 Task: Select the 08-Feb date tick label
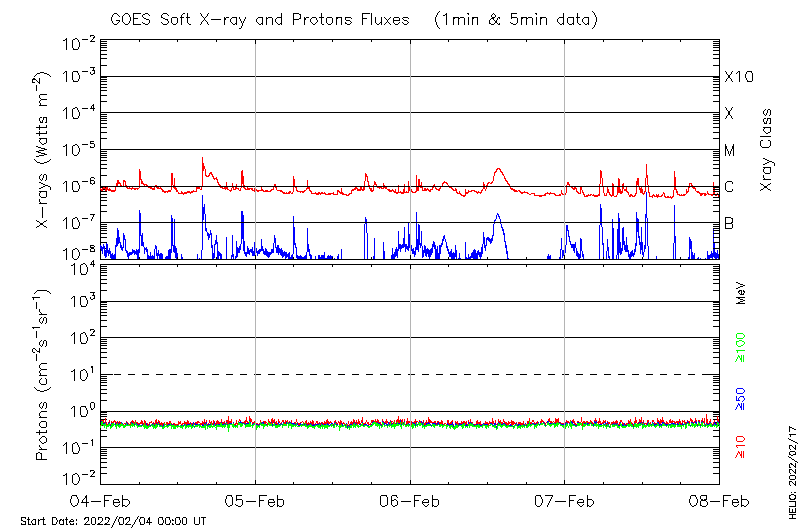click(718, 501)
